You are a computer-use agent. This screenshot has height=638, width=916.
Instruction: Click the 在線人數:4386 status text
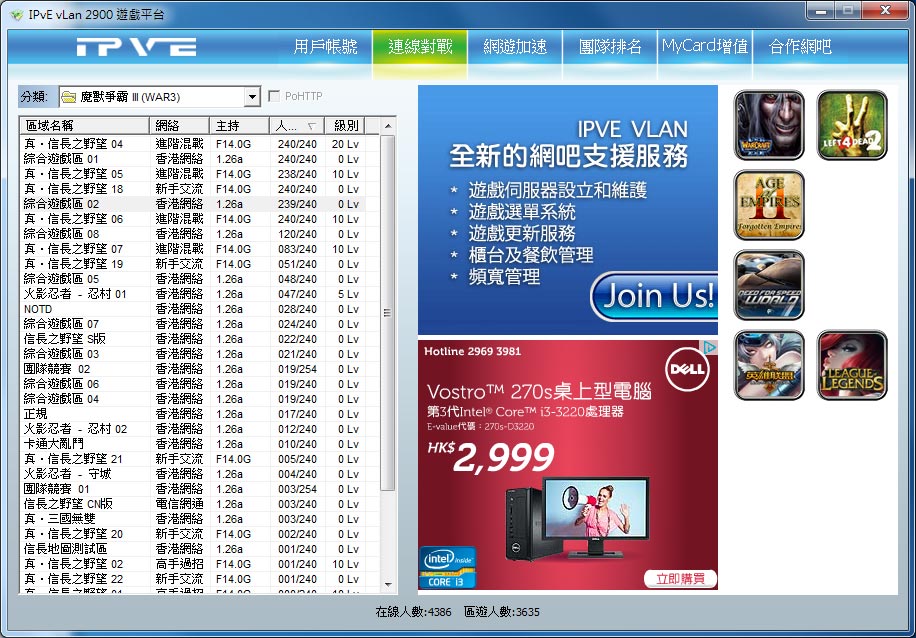[413, 612]
